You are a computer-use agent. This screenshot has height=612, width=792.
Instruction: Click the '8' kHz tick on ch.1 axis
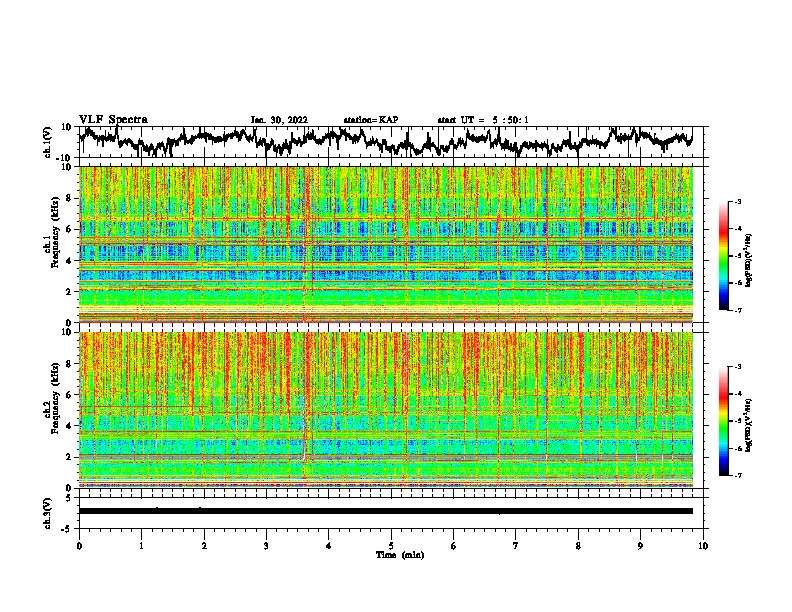70,198
